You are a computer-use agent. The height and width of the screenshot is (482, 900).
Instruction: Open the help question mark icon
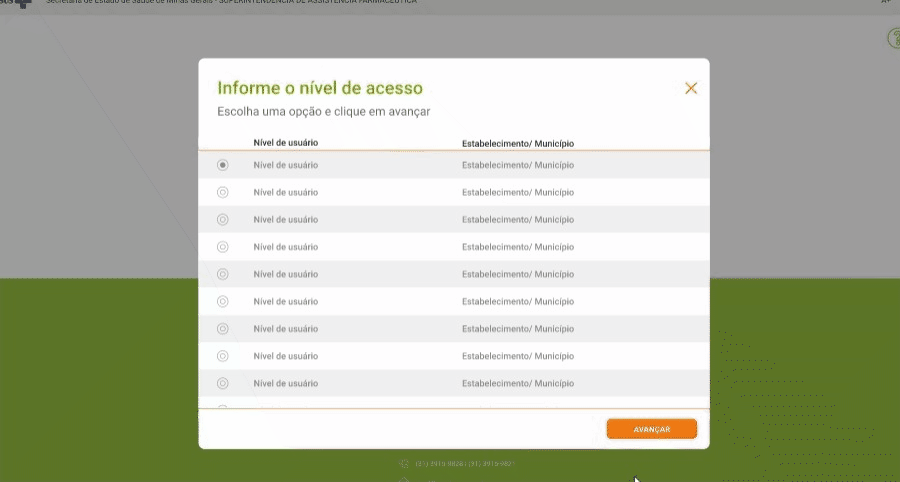[x=894, y=38]
